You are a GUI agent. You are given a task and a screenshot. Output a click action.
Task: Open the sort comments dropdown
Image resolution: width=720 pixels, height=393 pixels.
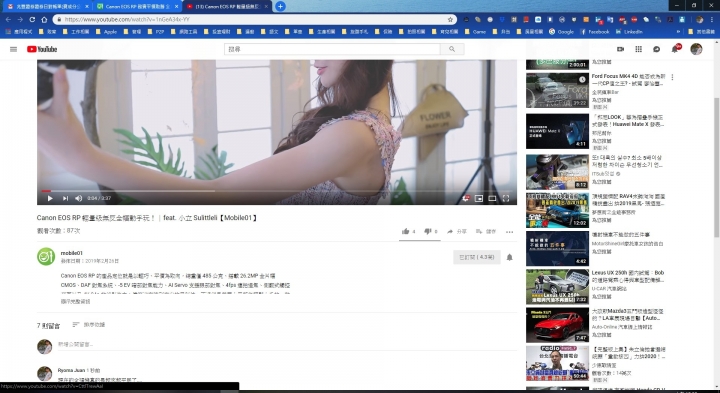pos(89,325)
